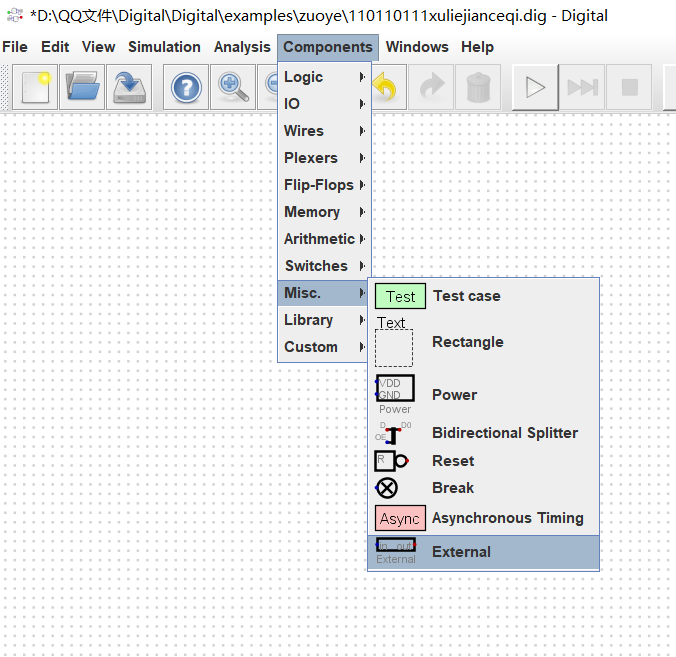Choose the Reset label
Screen dimensions: 676x657
[x=453, y=461]
